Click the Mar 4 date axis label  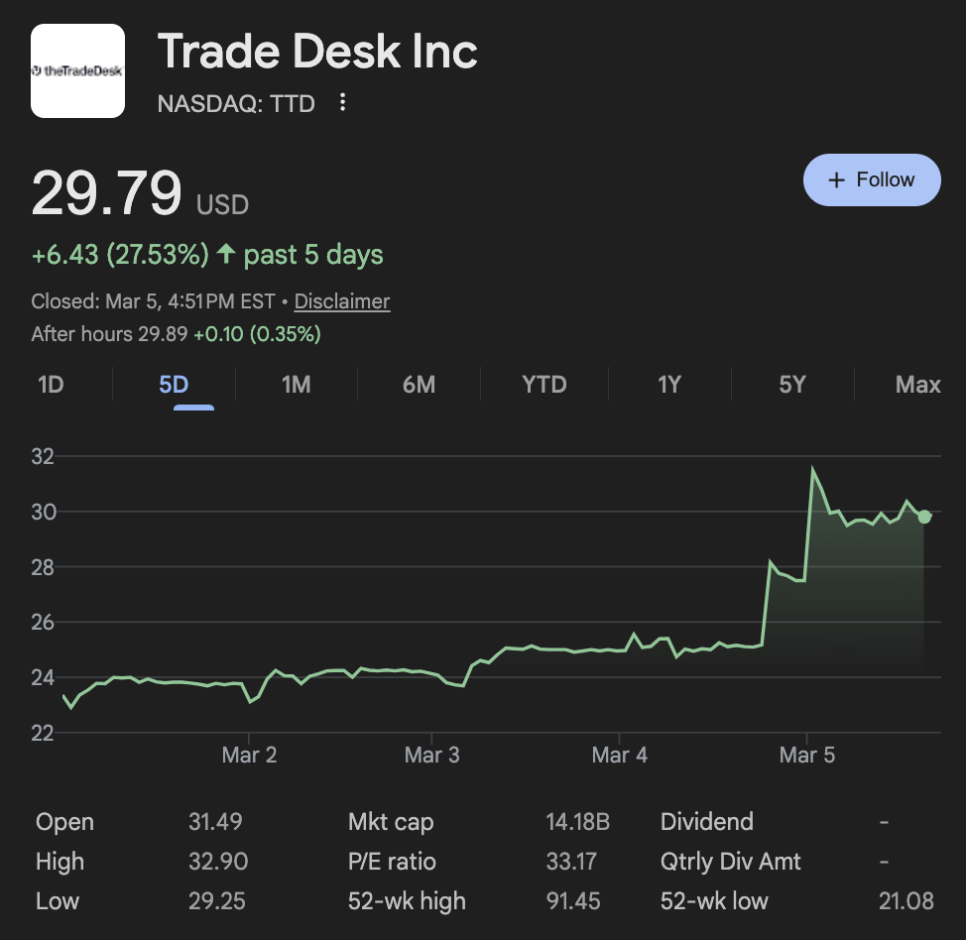(x=619, y=755)
